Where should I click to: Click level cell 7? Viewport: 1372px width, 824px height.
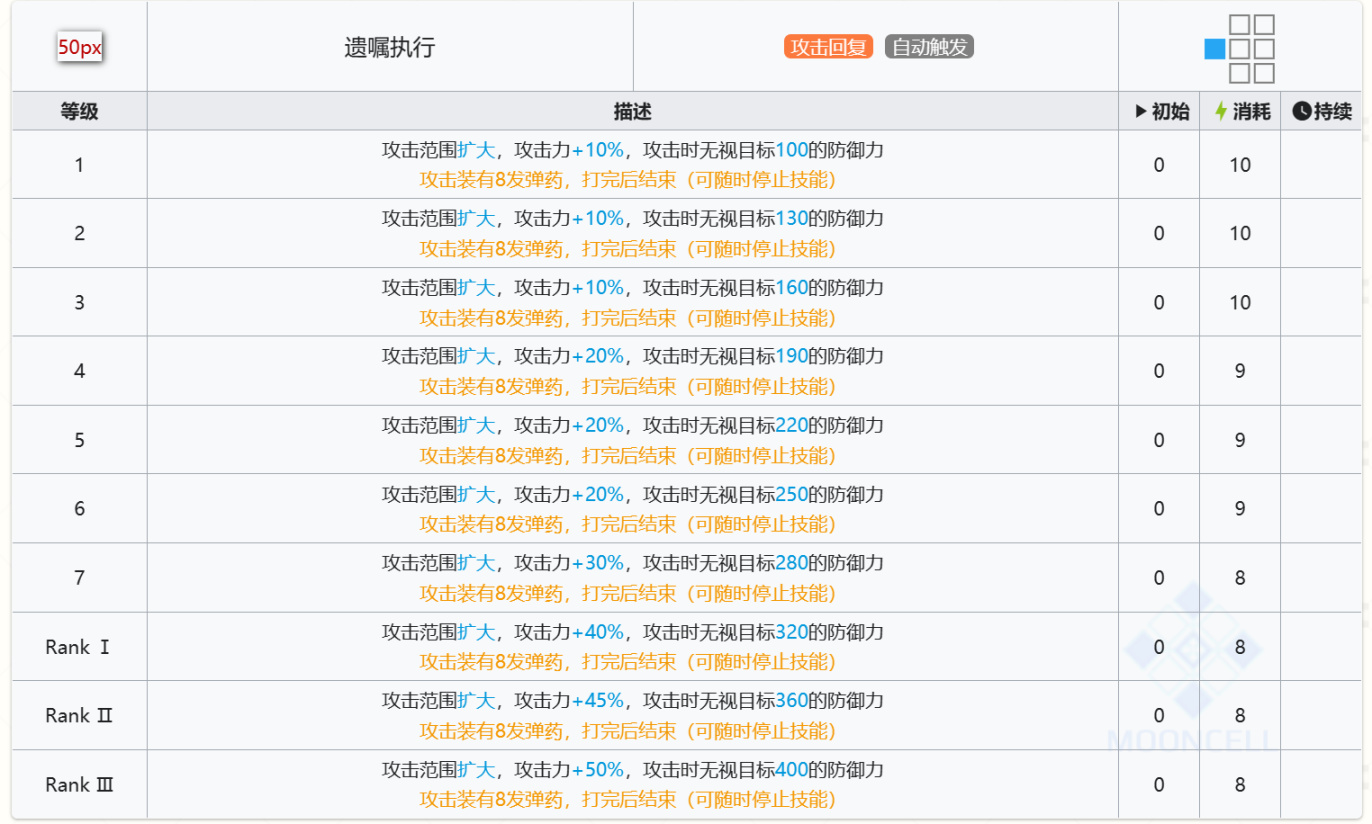pyautogui.click(x=79, y=578)
